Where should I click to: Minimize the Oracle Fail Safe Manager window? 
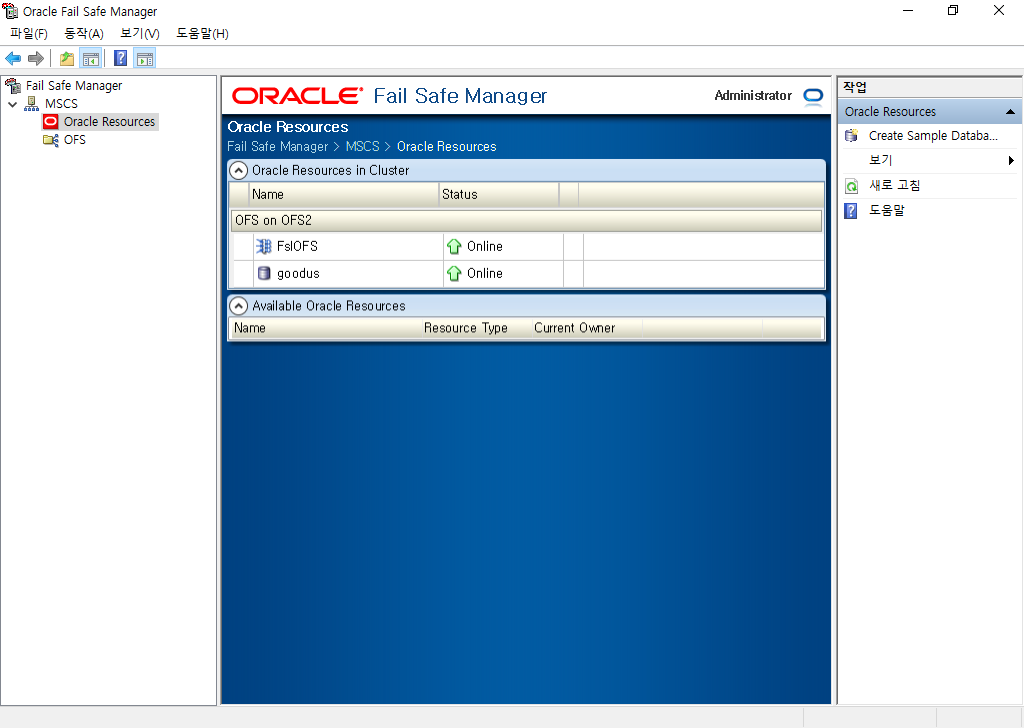tap(908, 10)
